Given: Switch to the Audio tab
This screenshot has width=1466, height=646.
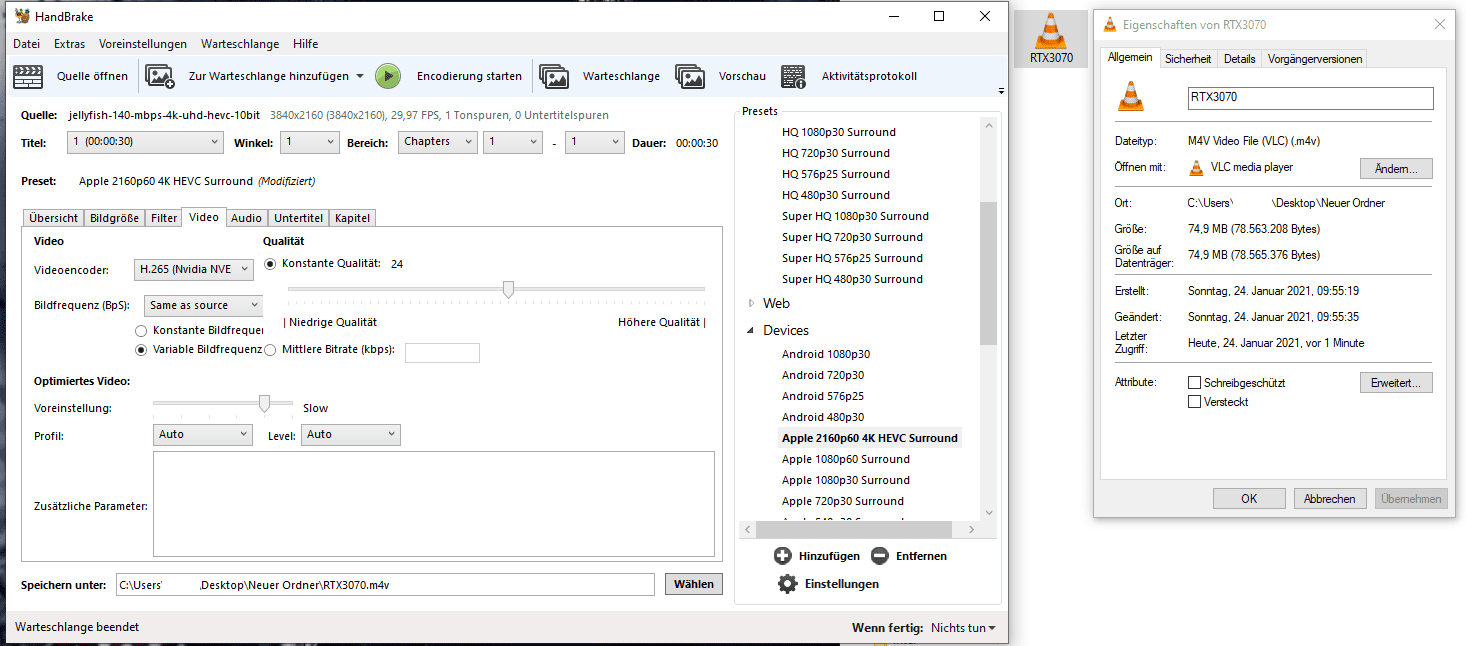Looking at the screenshot, I should [246, 218].
